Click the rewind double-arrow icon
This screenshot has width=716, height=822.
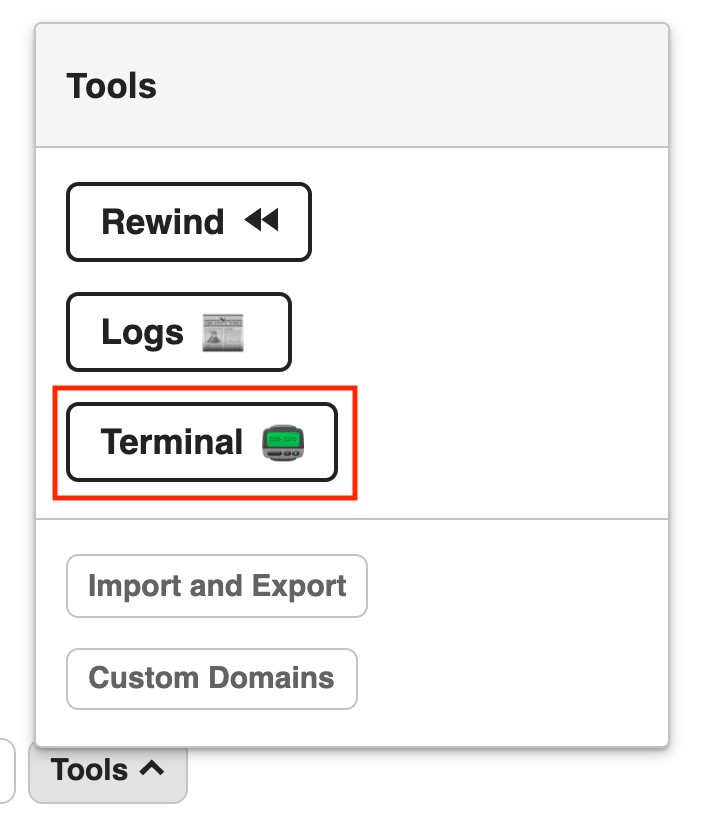(x=262, y=221)
